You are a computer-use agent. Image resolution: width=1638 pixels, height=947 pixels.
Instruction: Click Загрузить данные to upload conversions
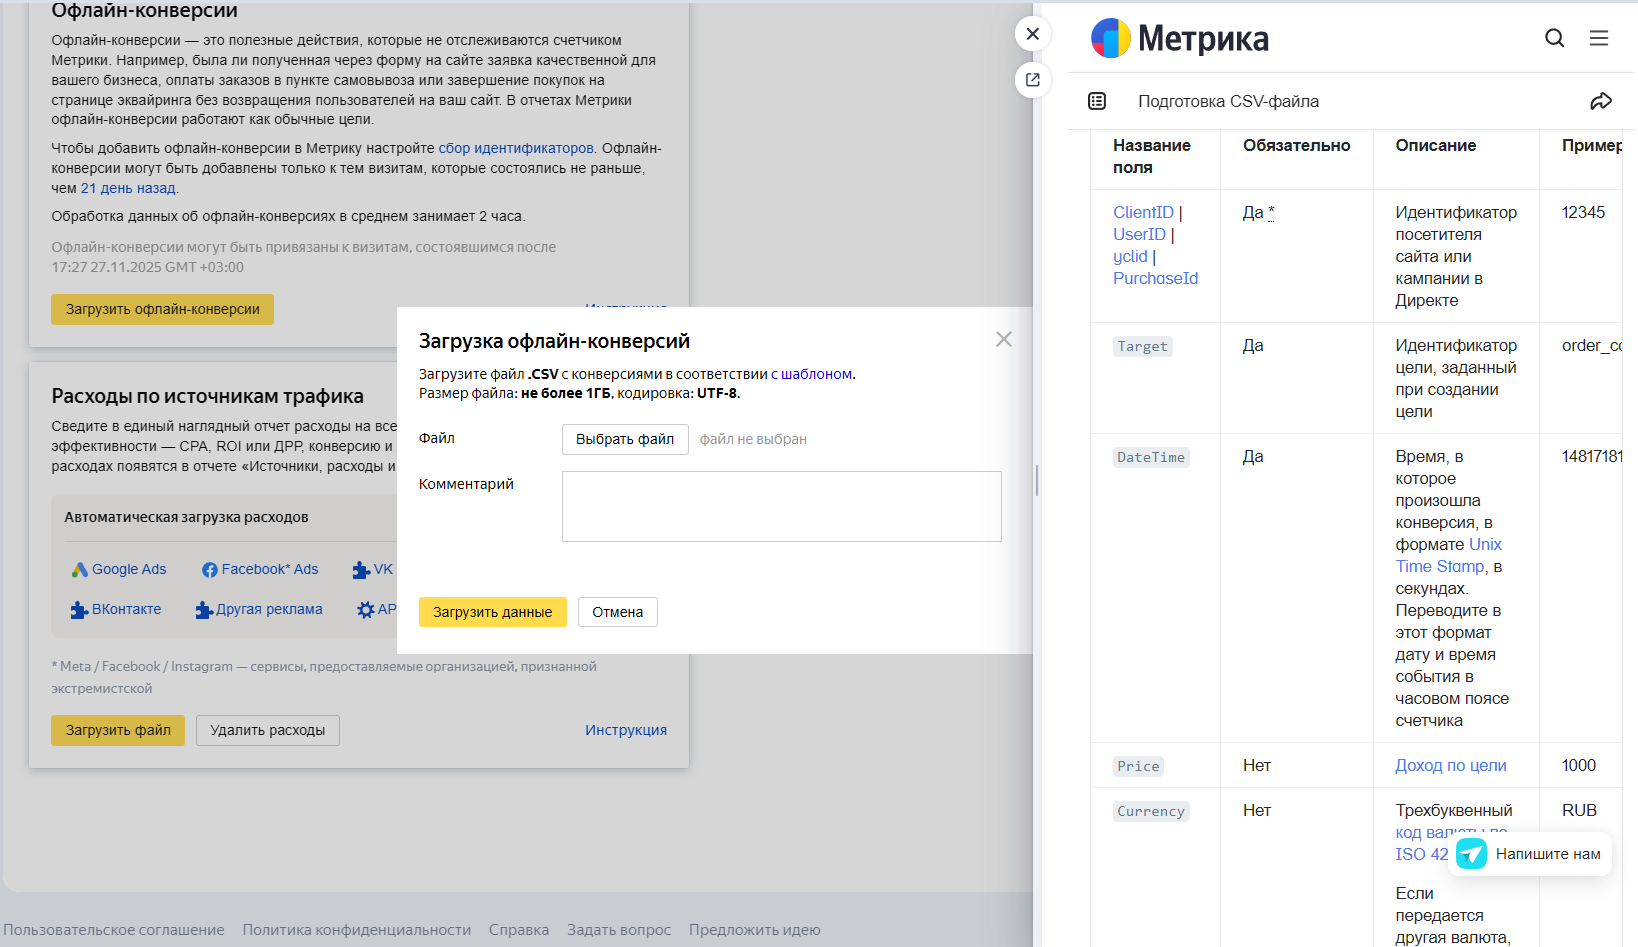pos(493,611)
